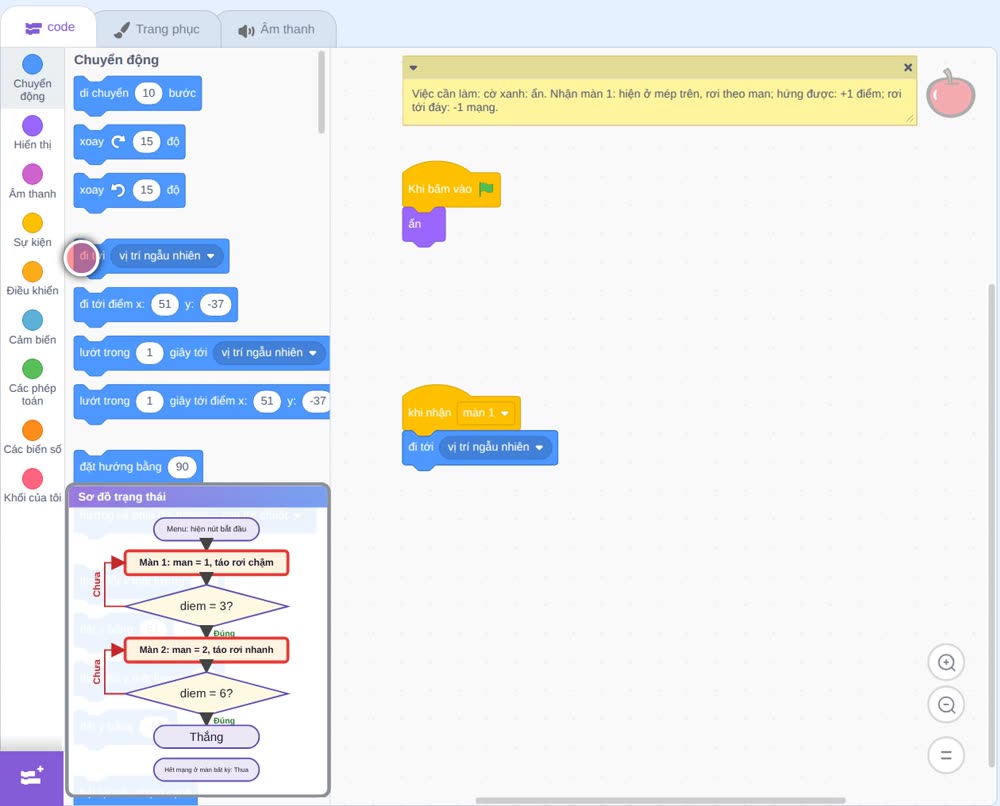Open the Âm thanh blocks category
The height and width of the screenshot is (806, 1000).
(32, 182)
